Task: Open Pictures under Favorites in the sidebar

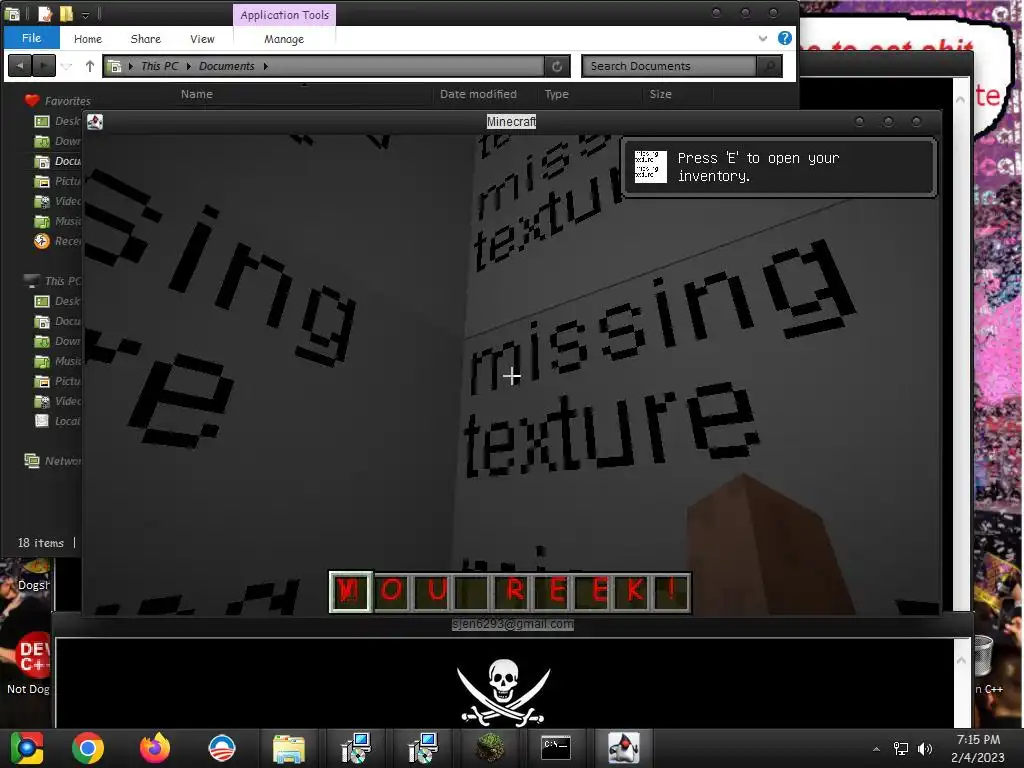Action: 57,181
